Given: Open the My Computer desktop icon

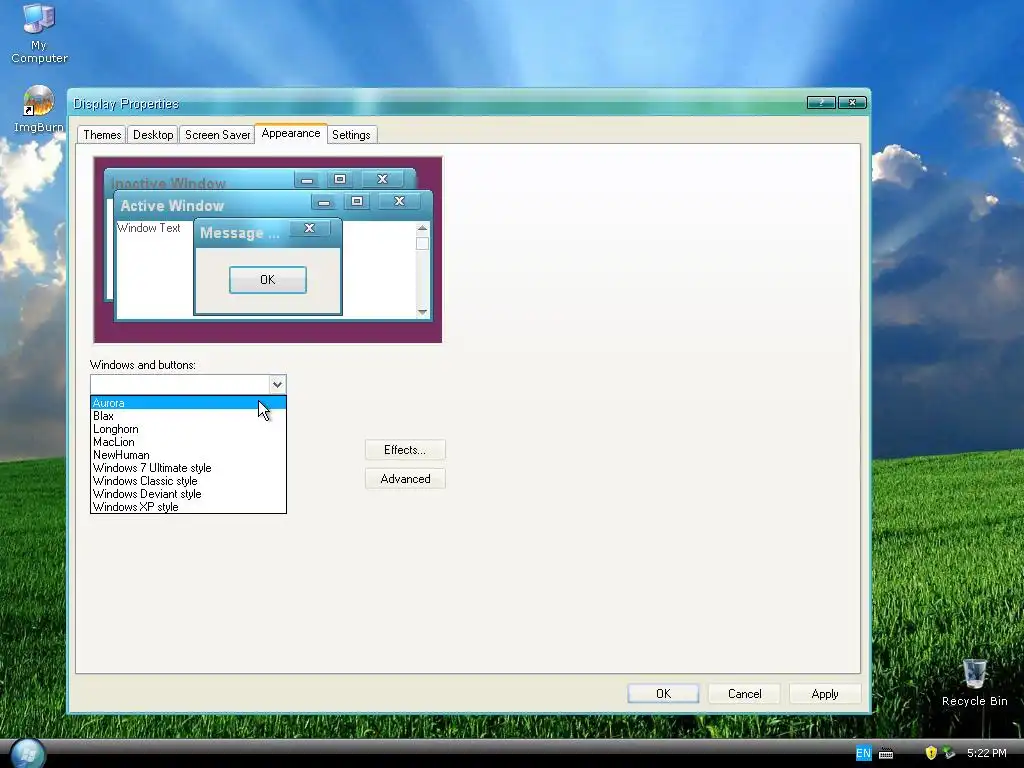Looking at the screenshot, I should point(39,33).
